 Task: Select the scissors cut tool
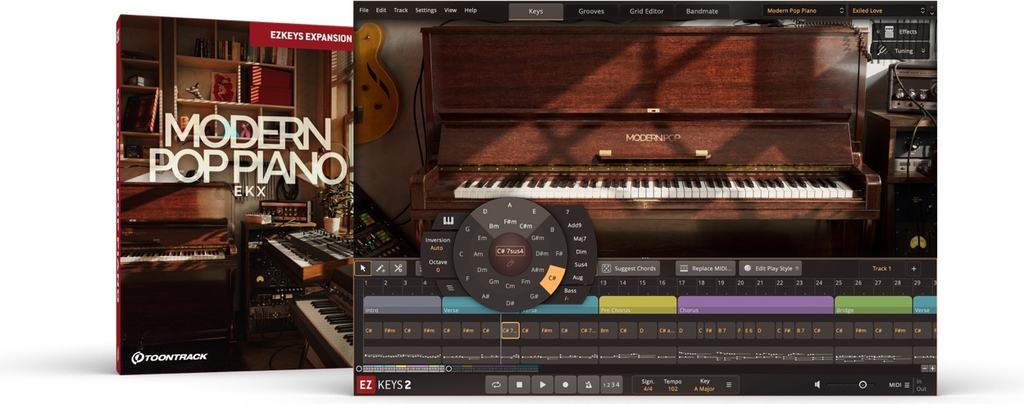click(398, 268)
